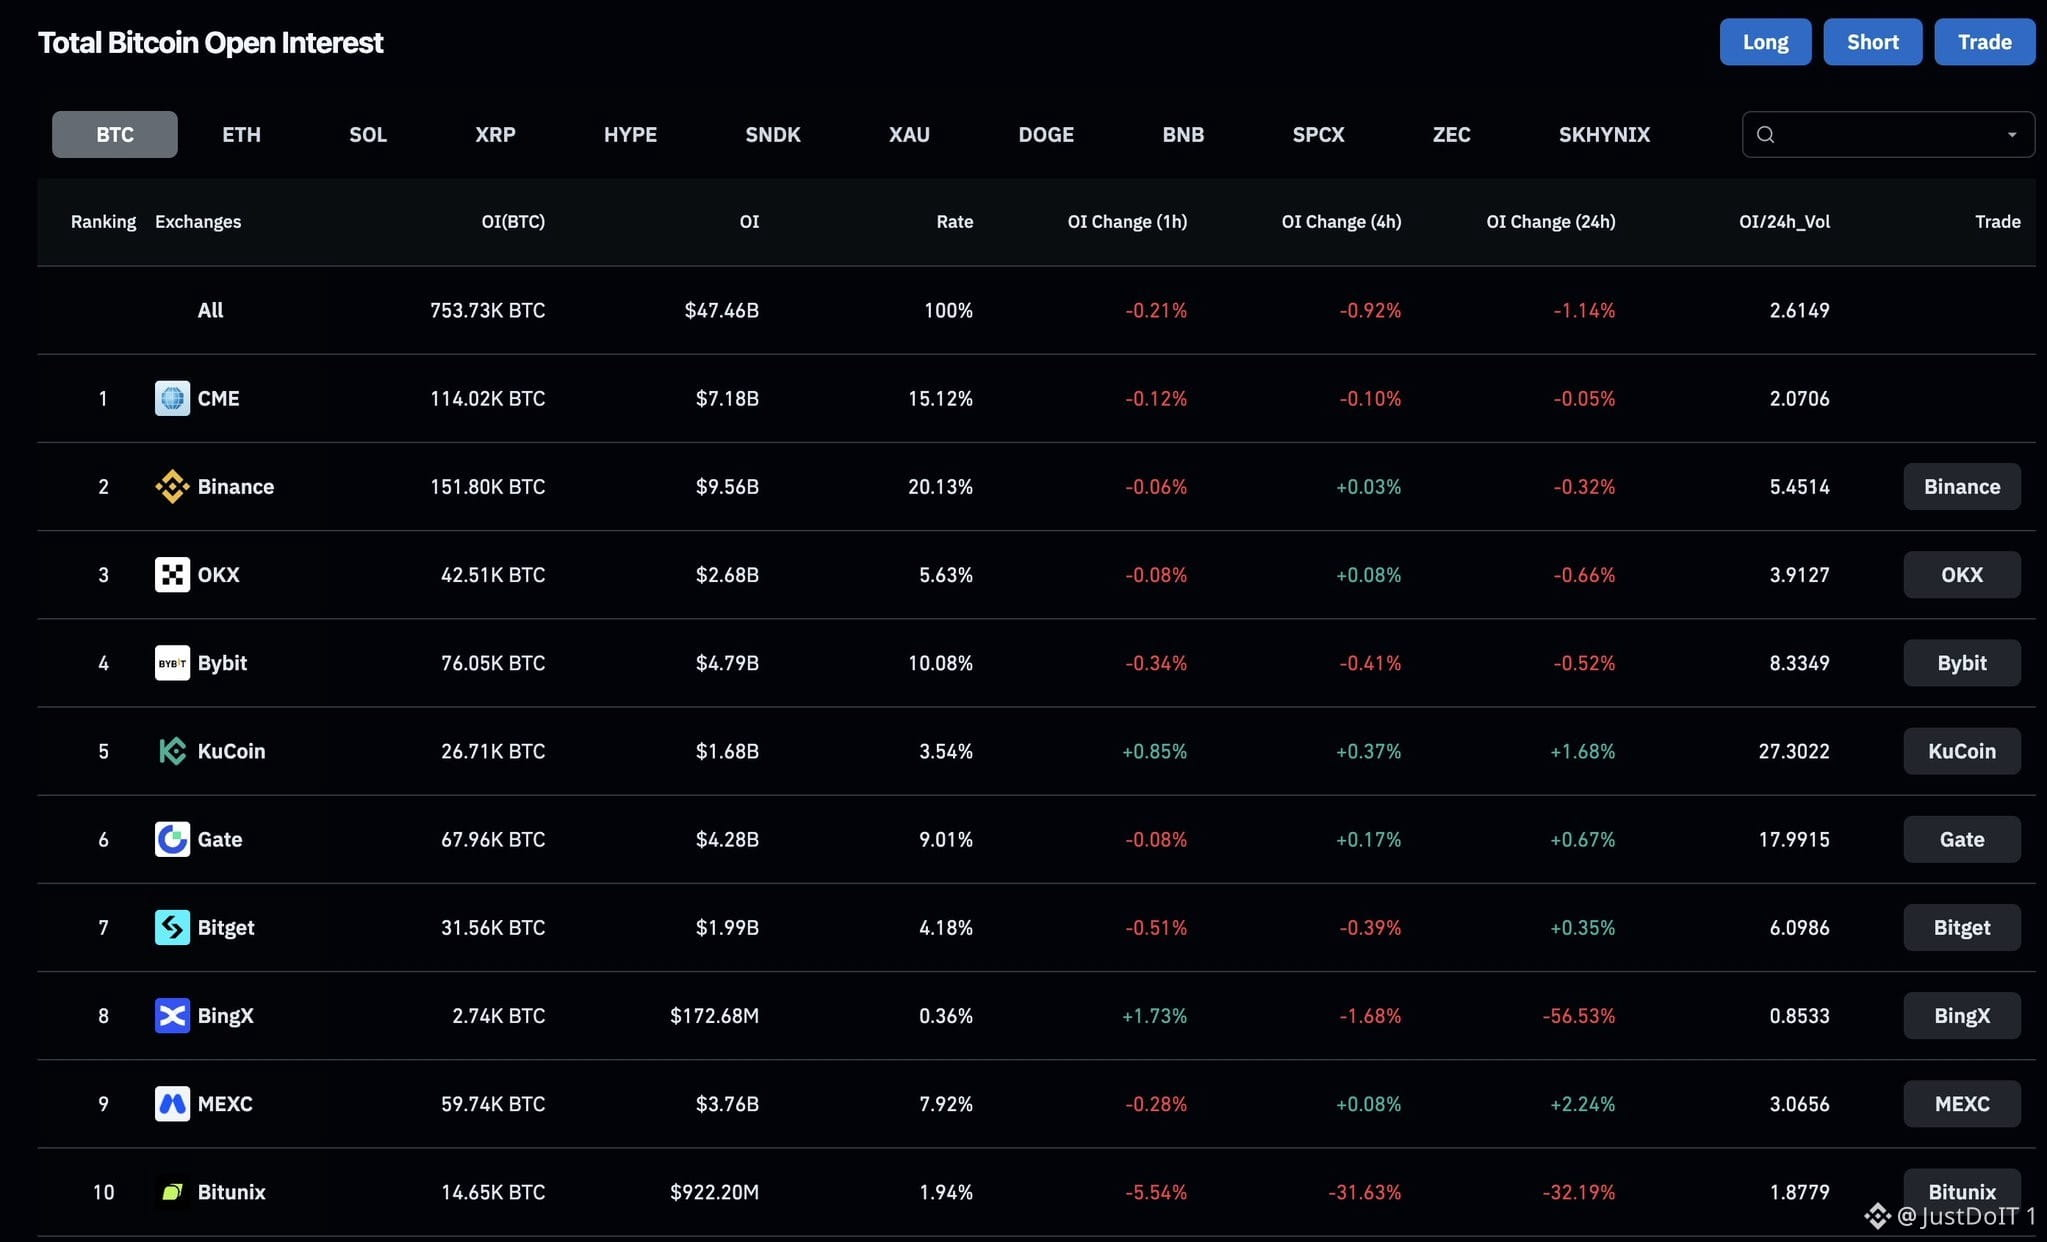Click the MEXC logo icon

coord(172,1103)
